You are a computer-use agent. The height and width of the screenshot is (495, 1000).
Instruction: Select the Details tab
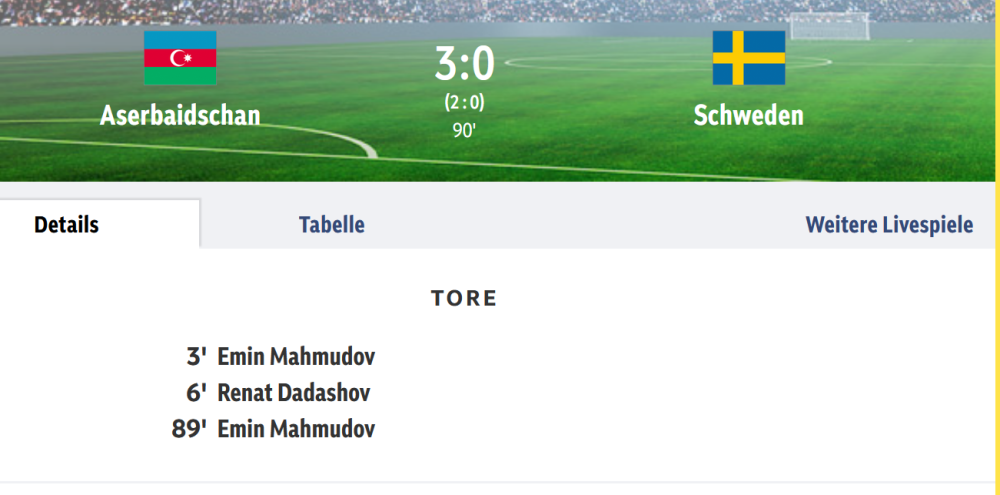pos(67,224)
